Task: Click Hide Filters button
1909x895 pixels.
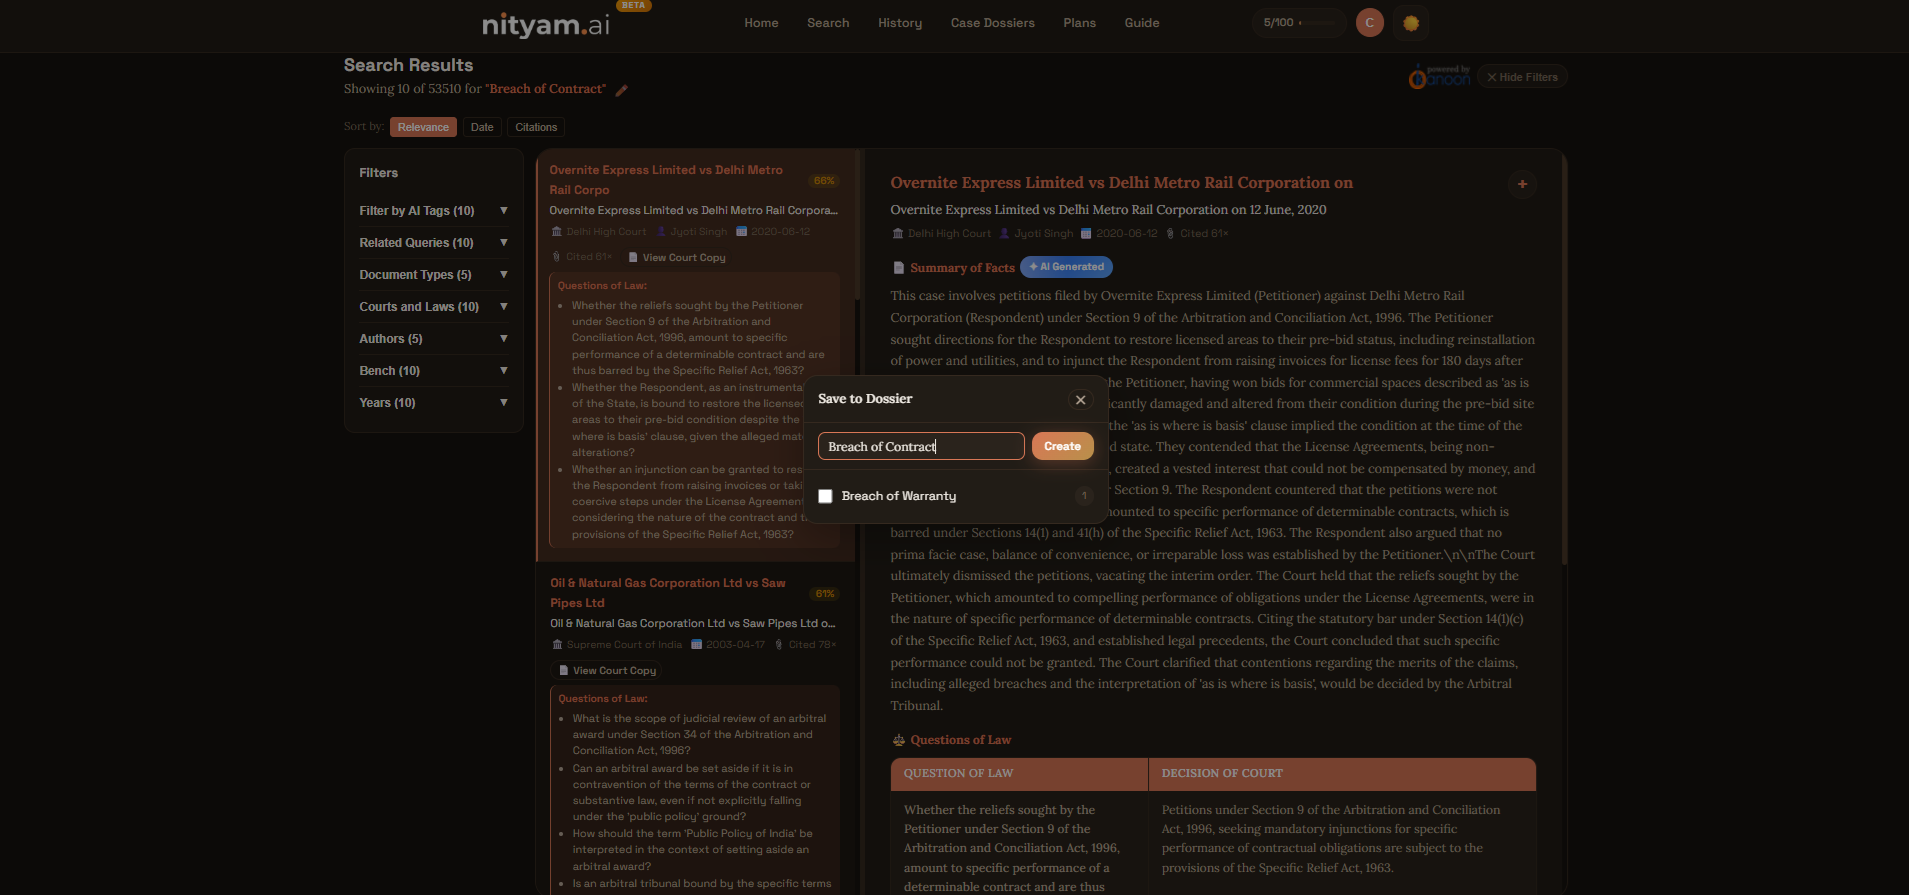Action: [1522, 77]
